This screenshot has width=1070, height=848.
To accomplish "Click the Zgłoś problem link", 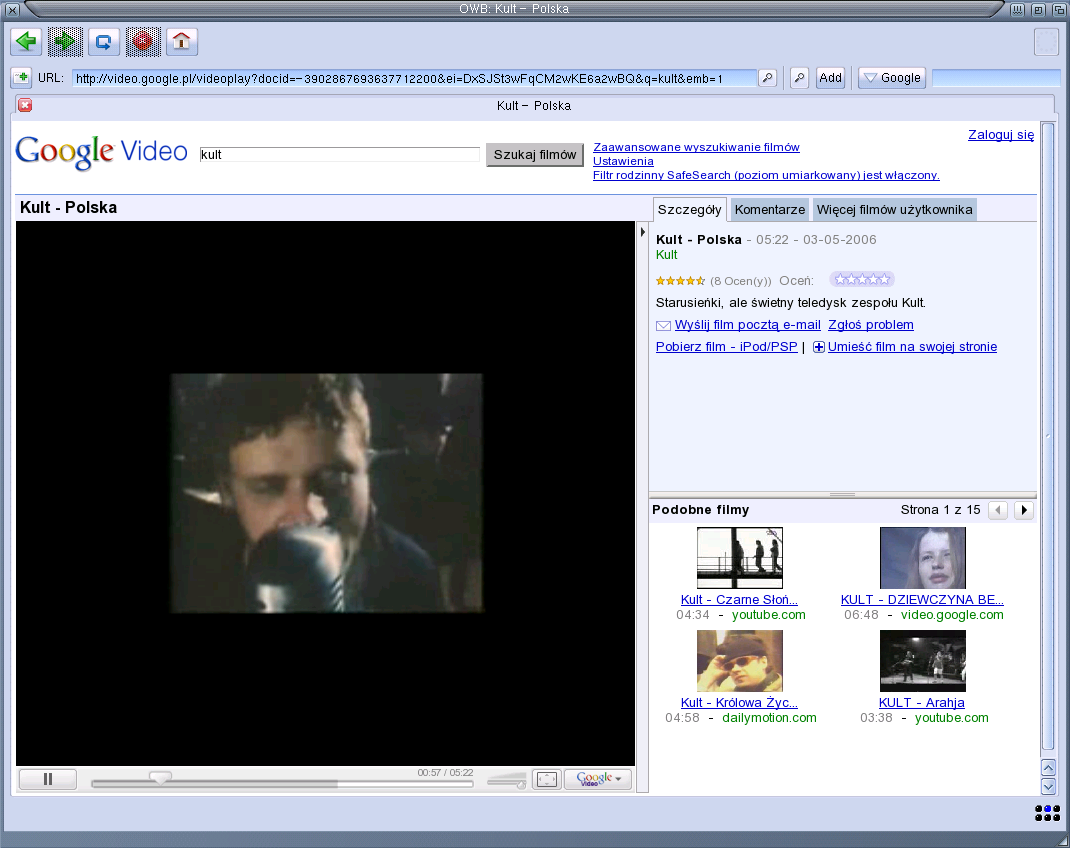I will [x=871, y=325].
